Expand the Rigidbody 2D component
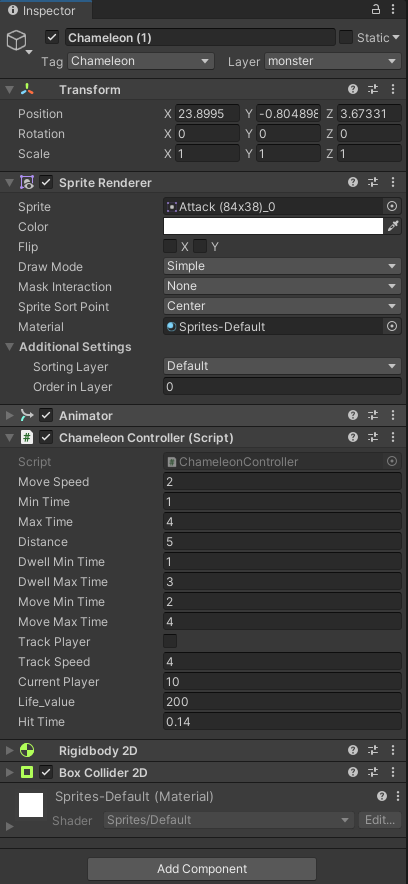The image size is (408, 884). tap(9, 750)
